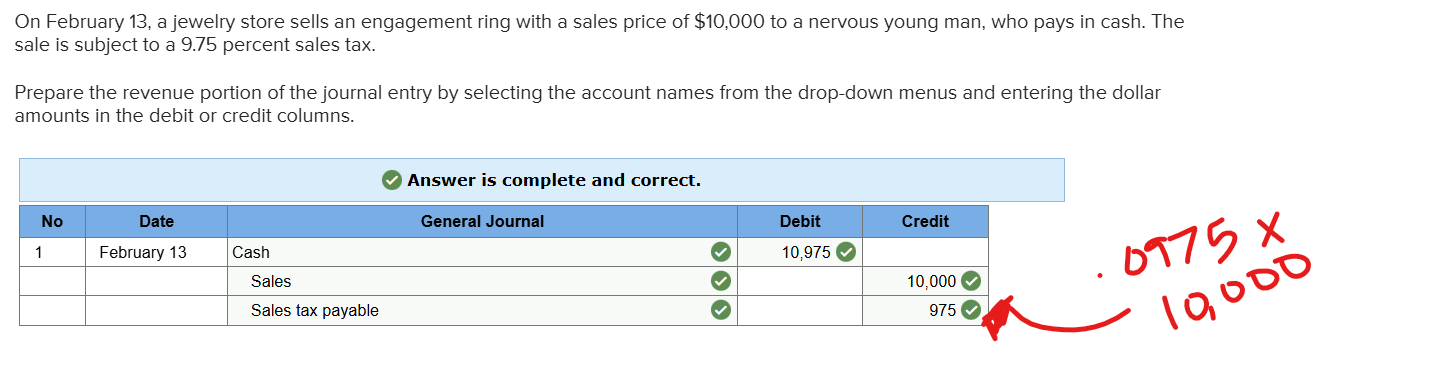1447x386 pixels.
Task: Click the green checkmark beside Cash row
Action: pos(719,252)
